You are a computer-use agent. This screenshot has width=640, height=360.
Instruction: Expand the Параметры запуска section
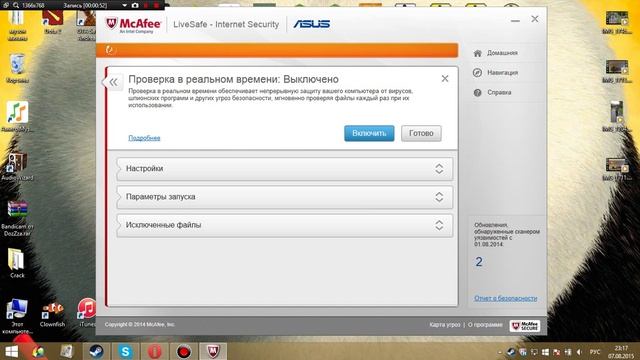(x=284, y=197)
